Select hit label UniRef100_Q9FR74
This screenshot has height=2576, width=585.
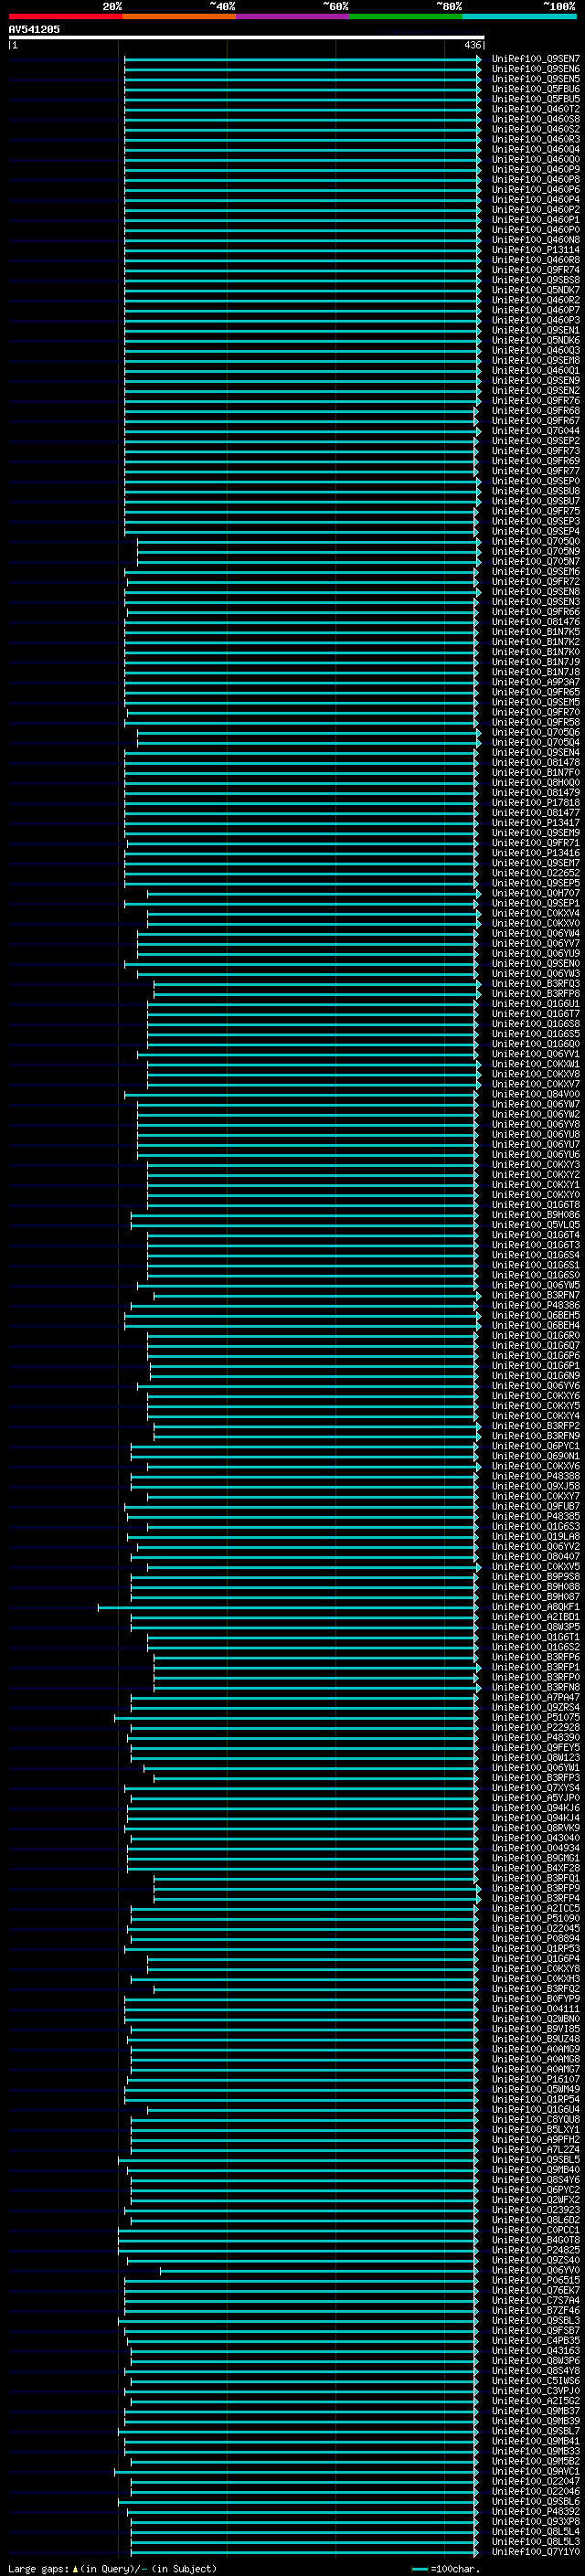click(x=535, y=270)
